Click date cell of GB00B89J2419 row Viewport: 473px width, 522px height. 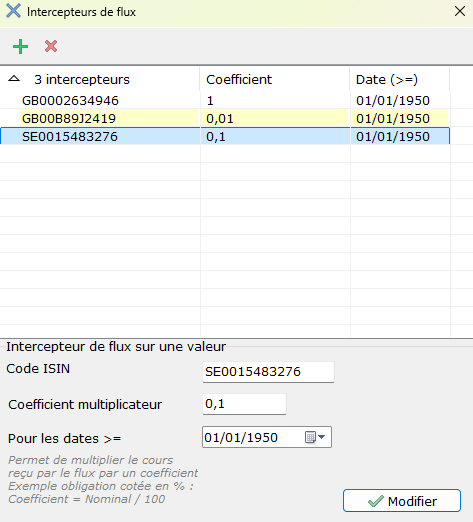click(x=400, y=119)
